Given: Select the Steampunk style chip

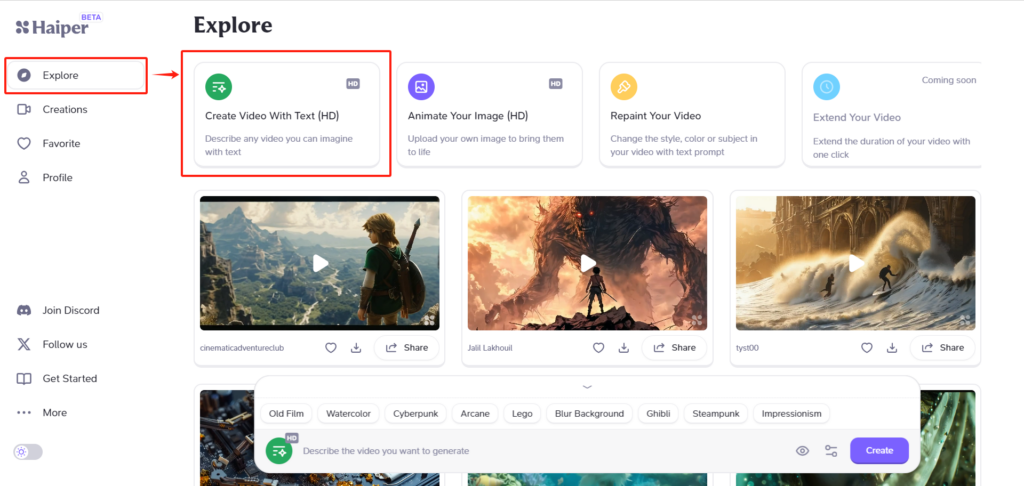Looking at the screenshot, I should pyautogui.click(x=716, y=413).
